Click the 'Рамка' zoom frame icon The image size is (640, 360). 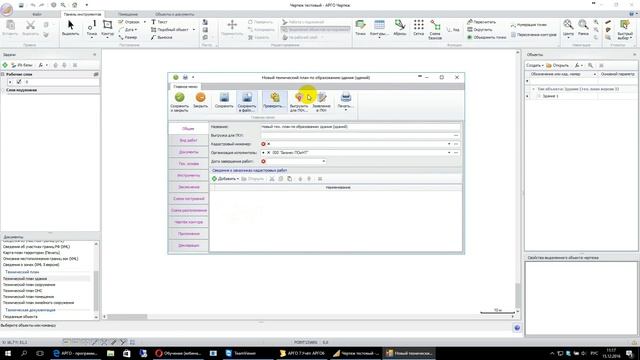[x=583, y=25]
